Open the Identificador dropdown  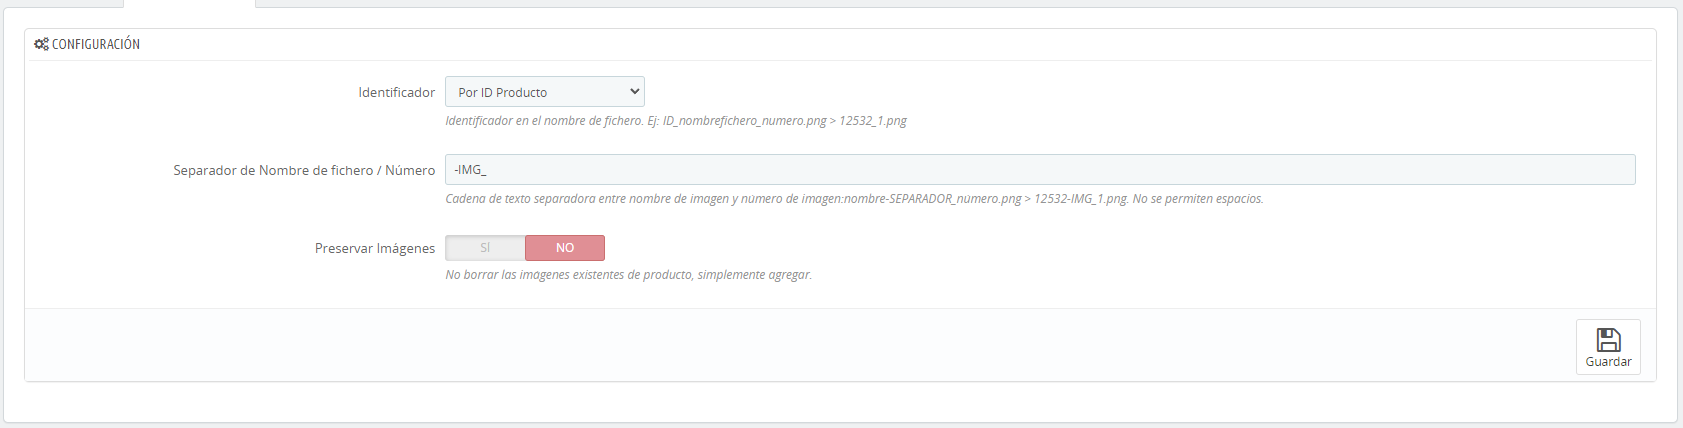544,92
